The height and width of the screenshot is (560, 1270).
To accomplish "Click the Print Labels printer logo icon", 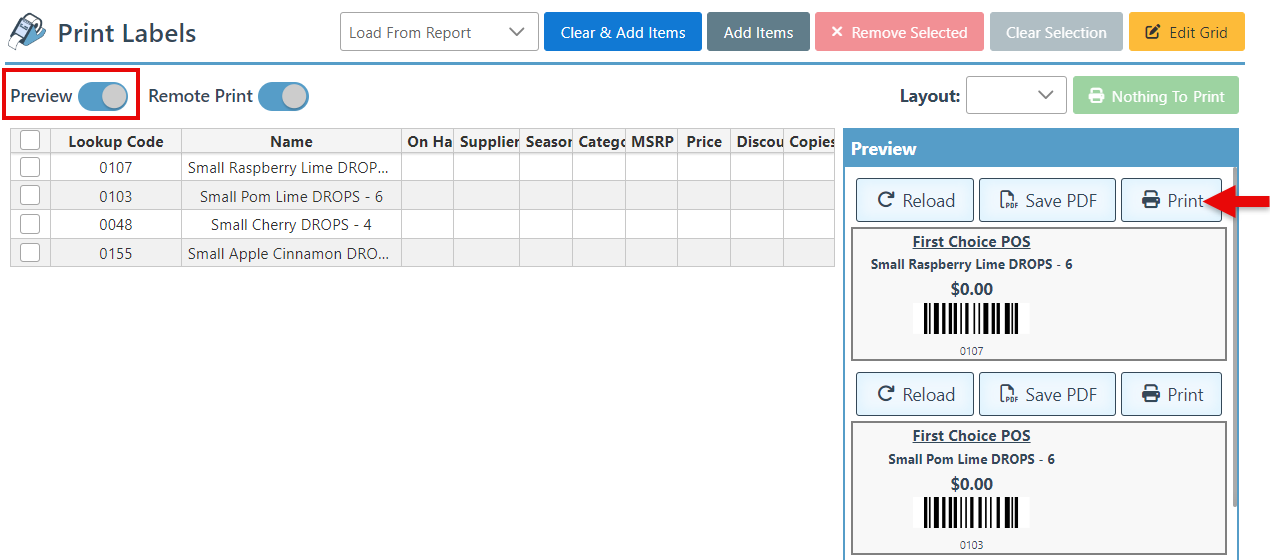I will coord(27,32).
